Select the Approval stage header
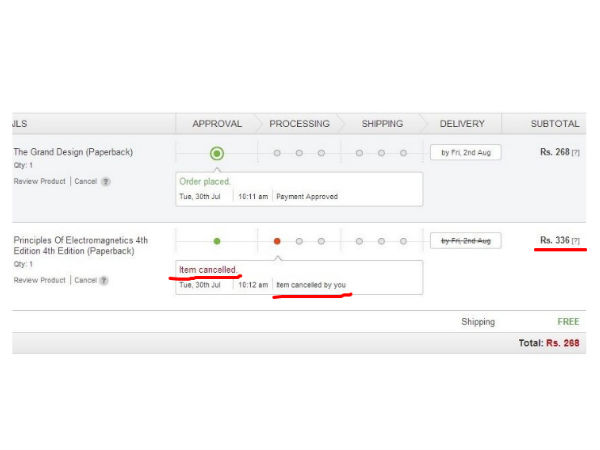600x450 pixels. click(217, 124)
